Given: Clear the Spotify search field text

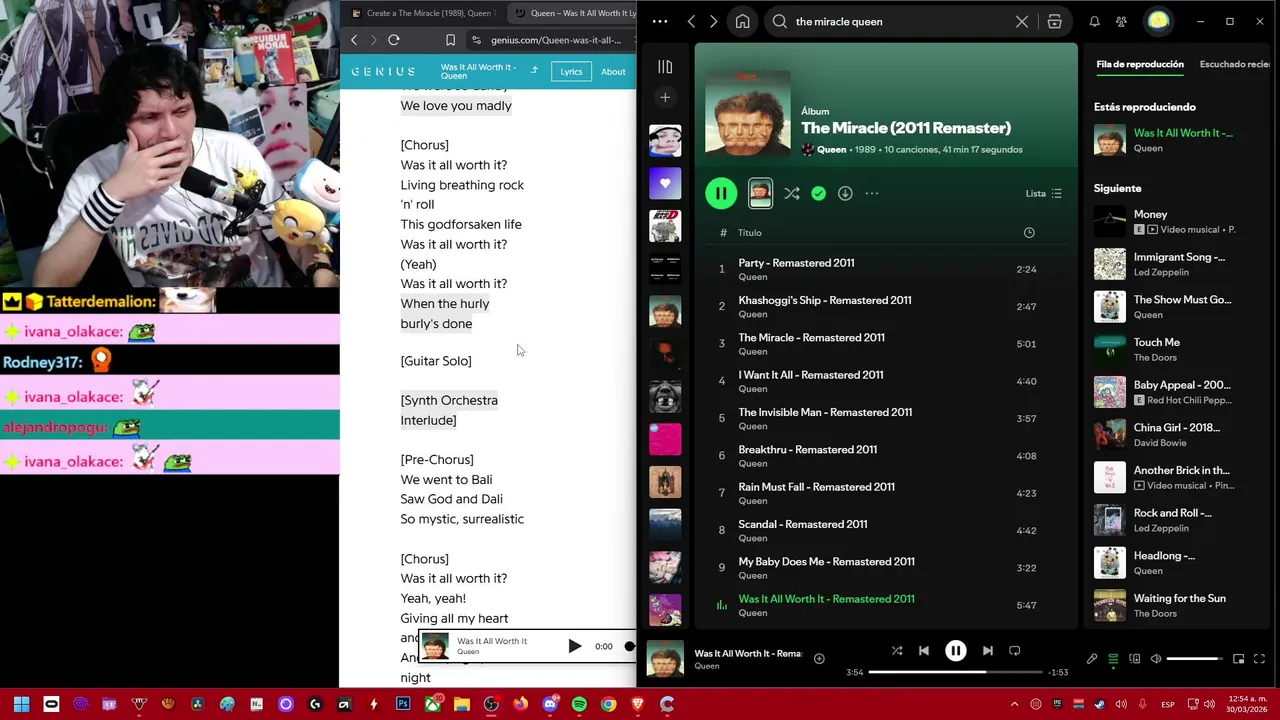Looking at the screenshot, I should (x=1021, y=21).
